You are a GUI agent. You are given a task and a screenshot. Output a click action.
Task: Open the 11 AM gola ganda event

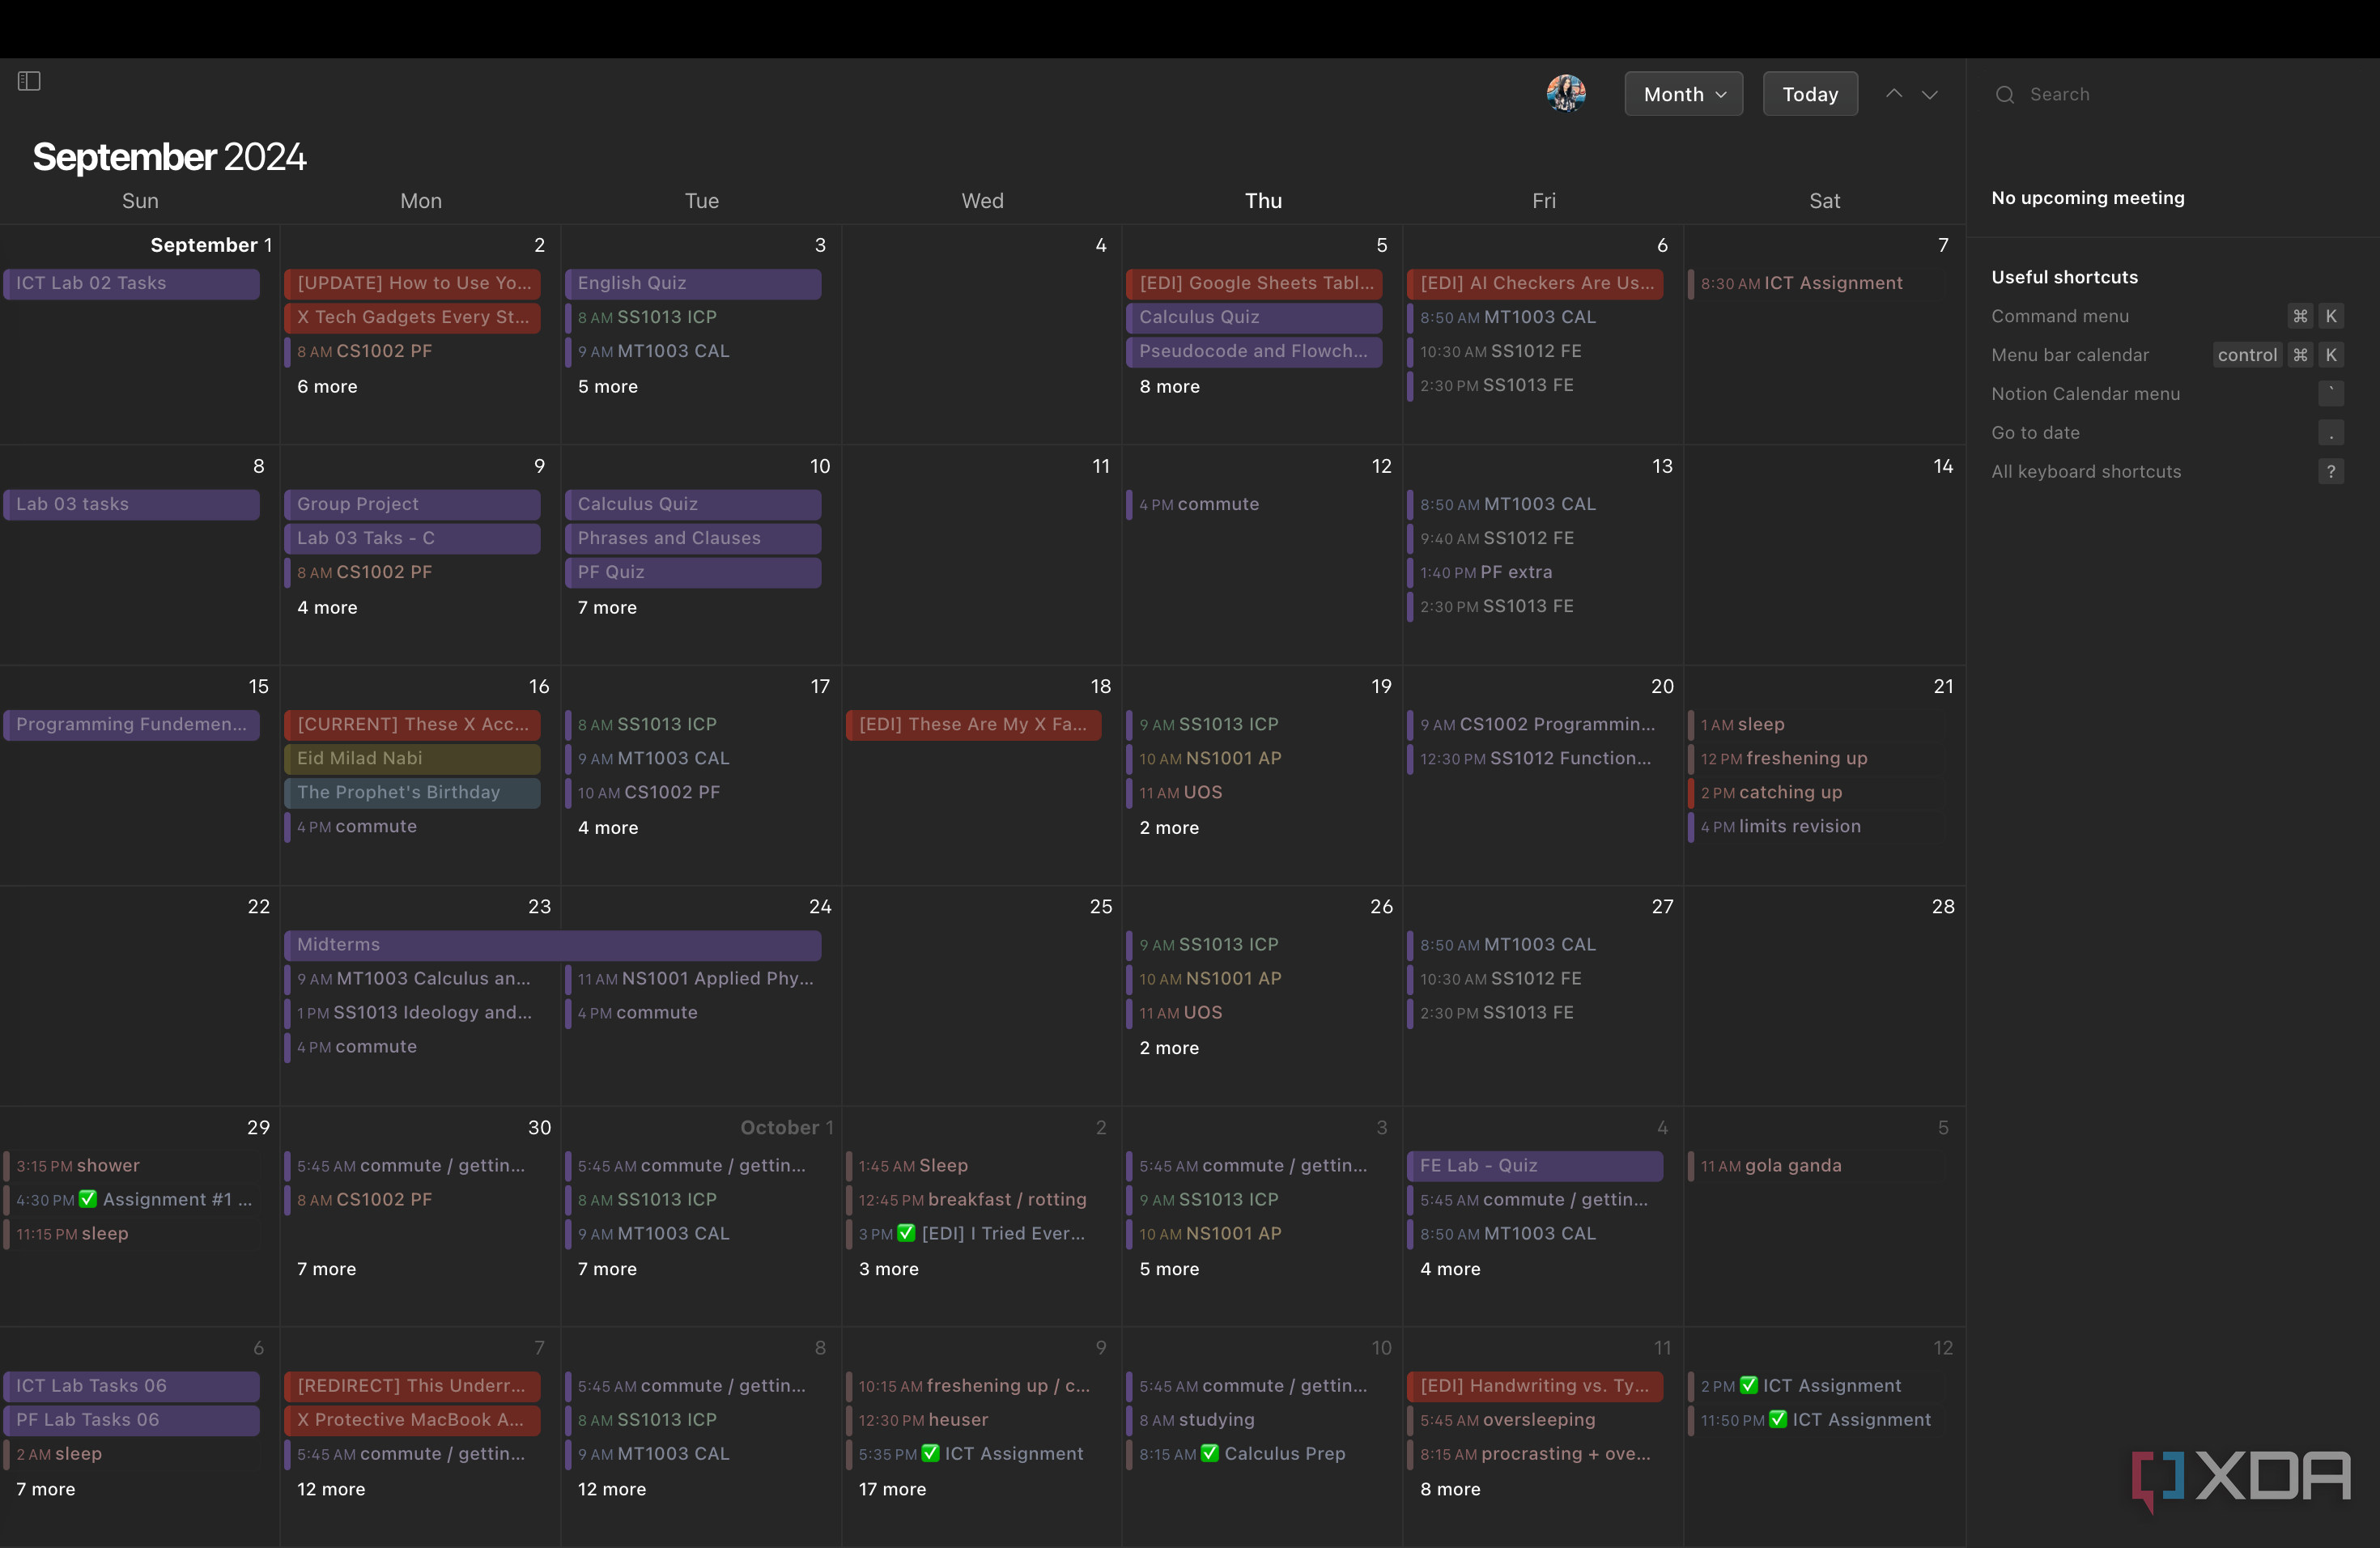tap(1816, 1165)
